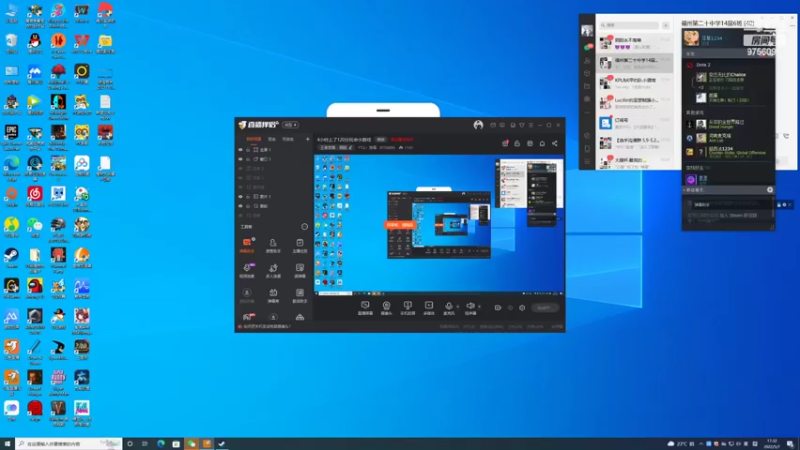Open WeChat chats tab in sidebar

tap(588, 47)
